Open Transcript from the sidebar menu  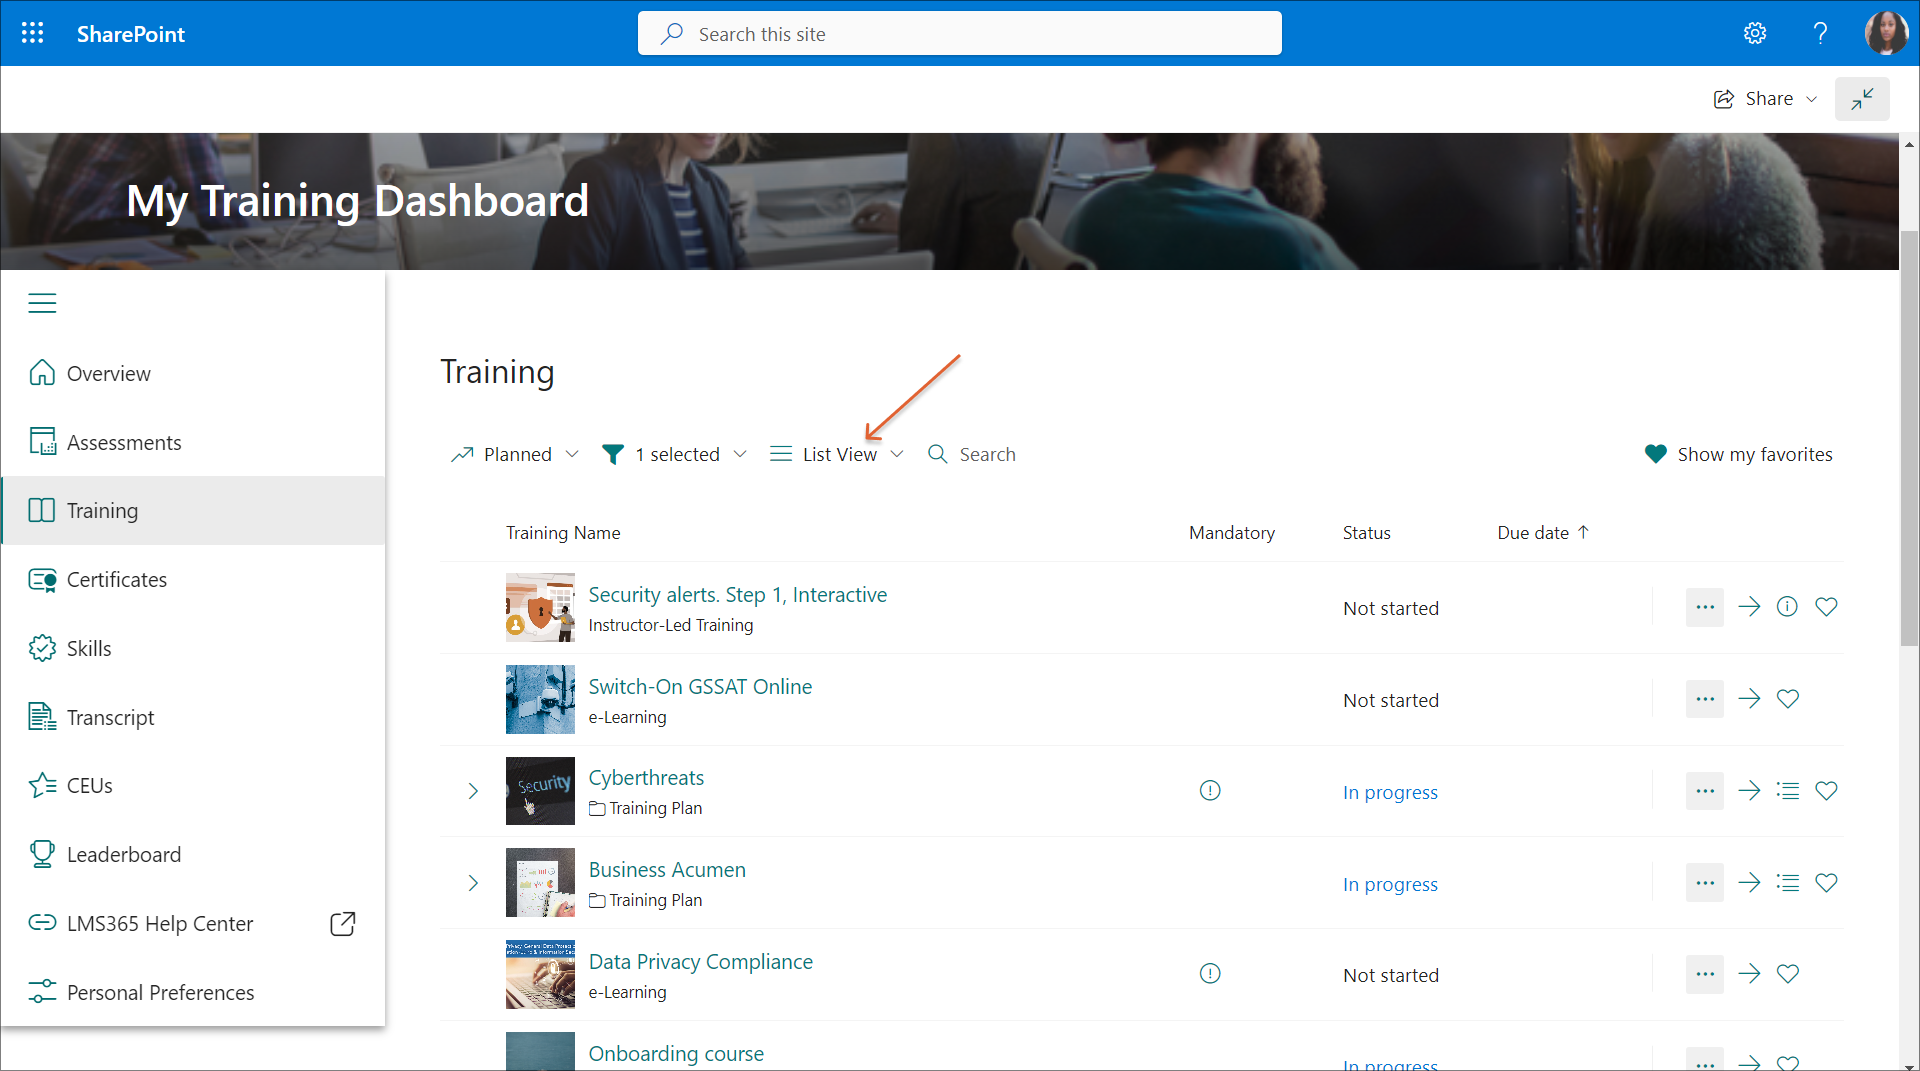[110, 717]
